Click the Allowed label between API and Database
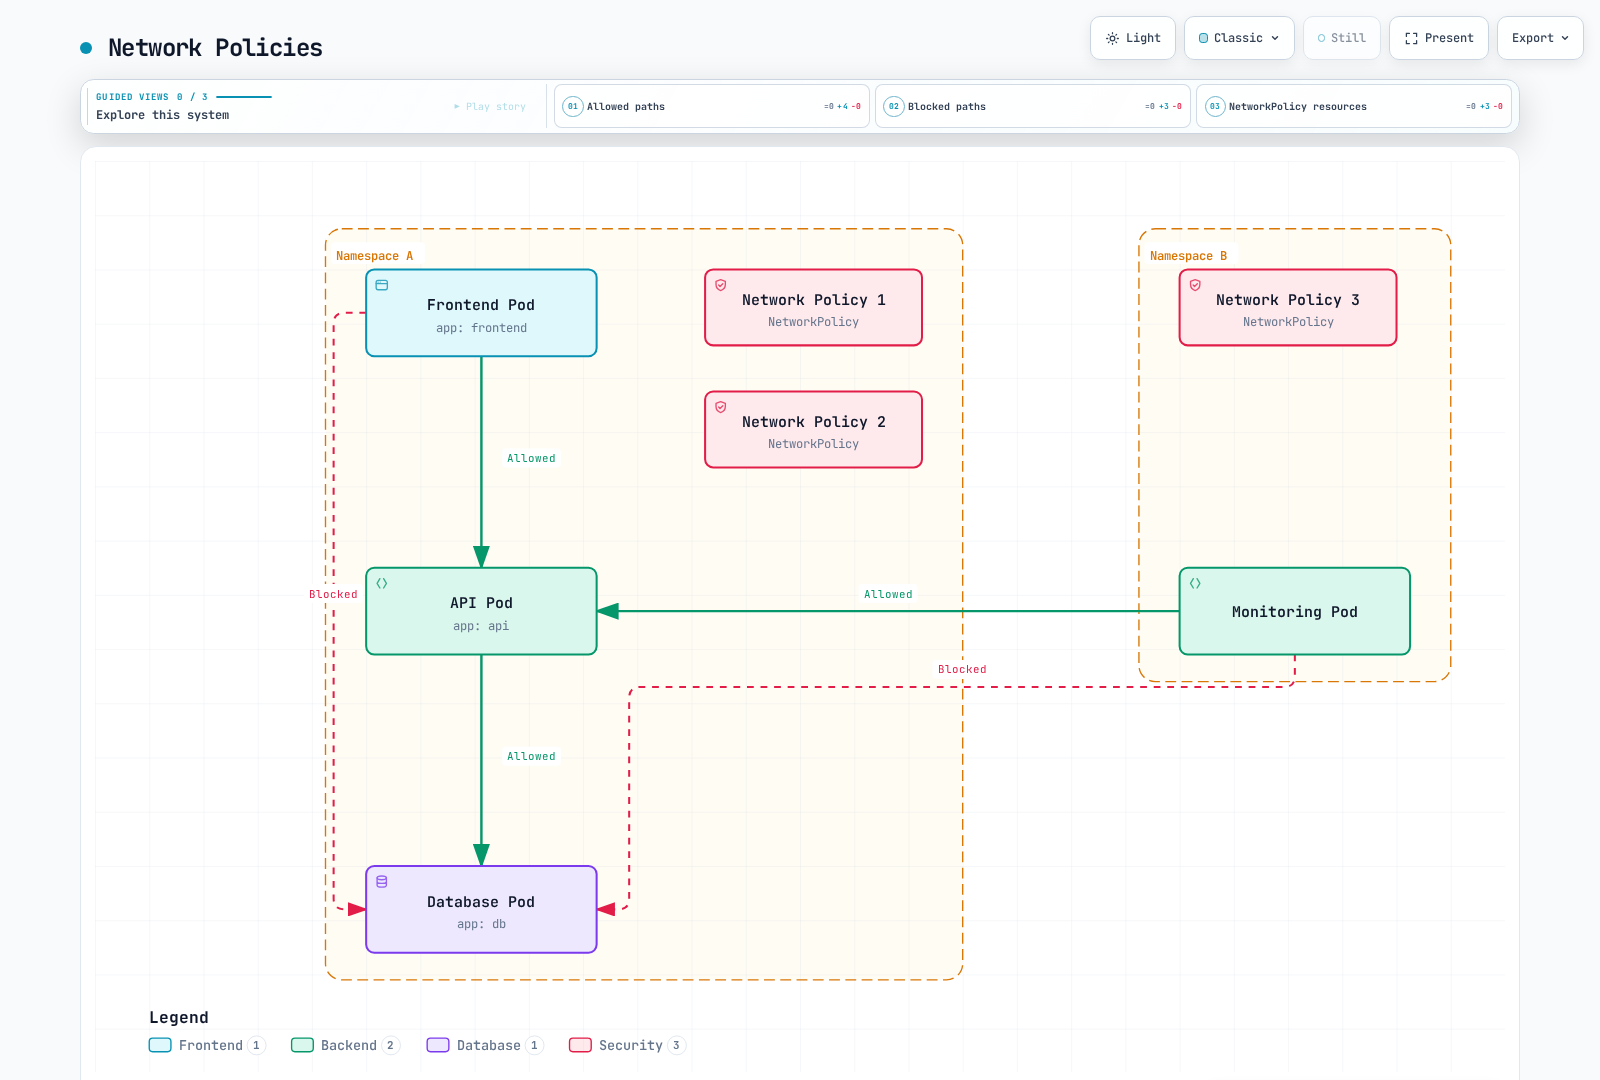This screenshot has width=1600, height=1080. point(531,756)
